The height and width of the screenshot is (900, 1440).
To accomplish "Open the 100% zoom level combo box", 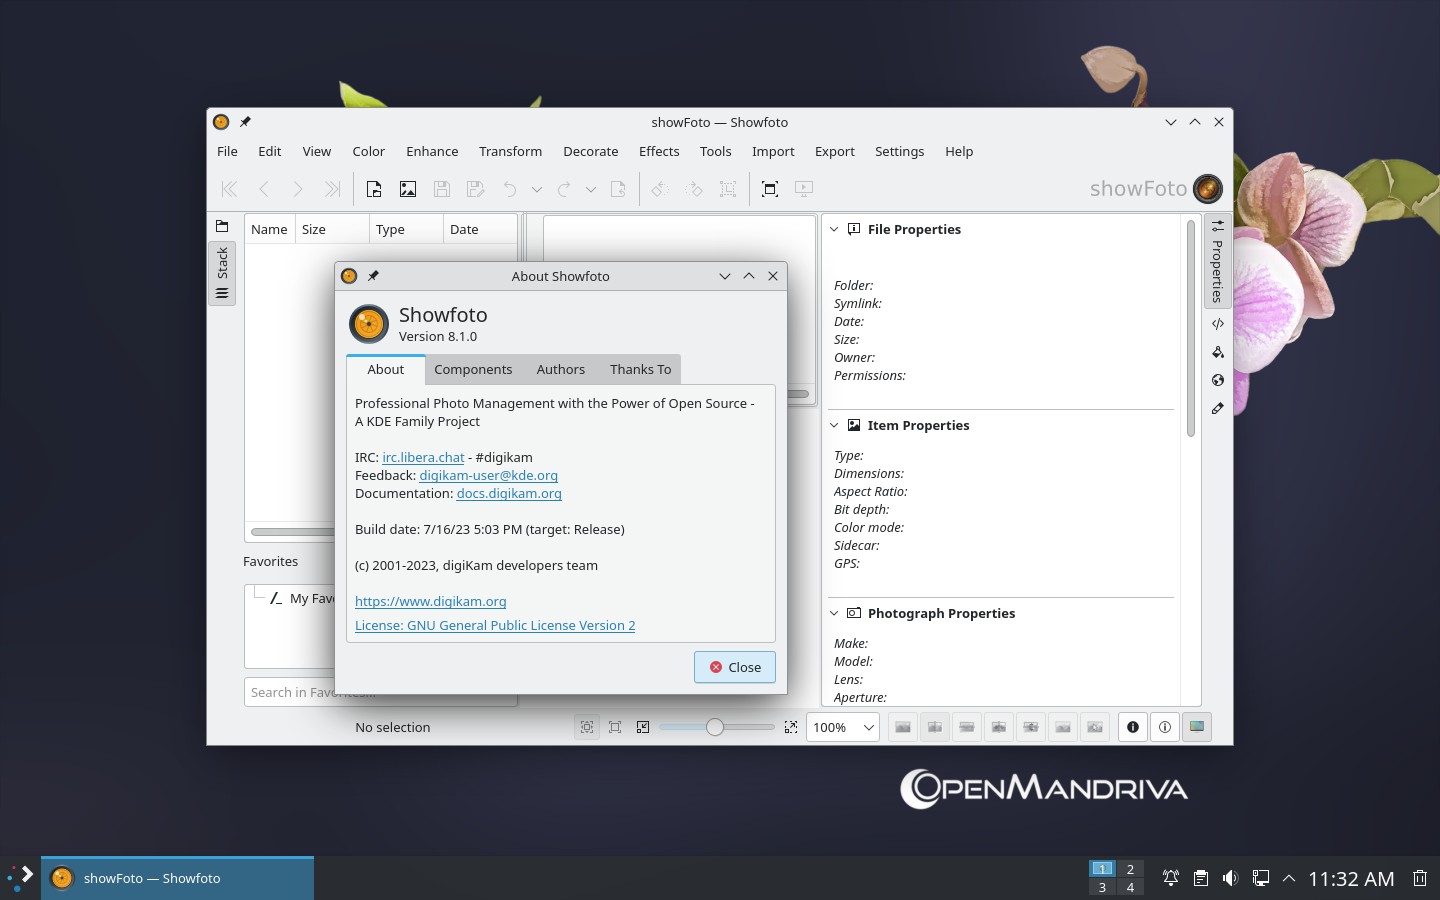I will pos(843,727).
